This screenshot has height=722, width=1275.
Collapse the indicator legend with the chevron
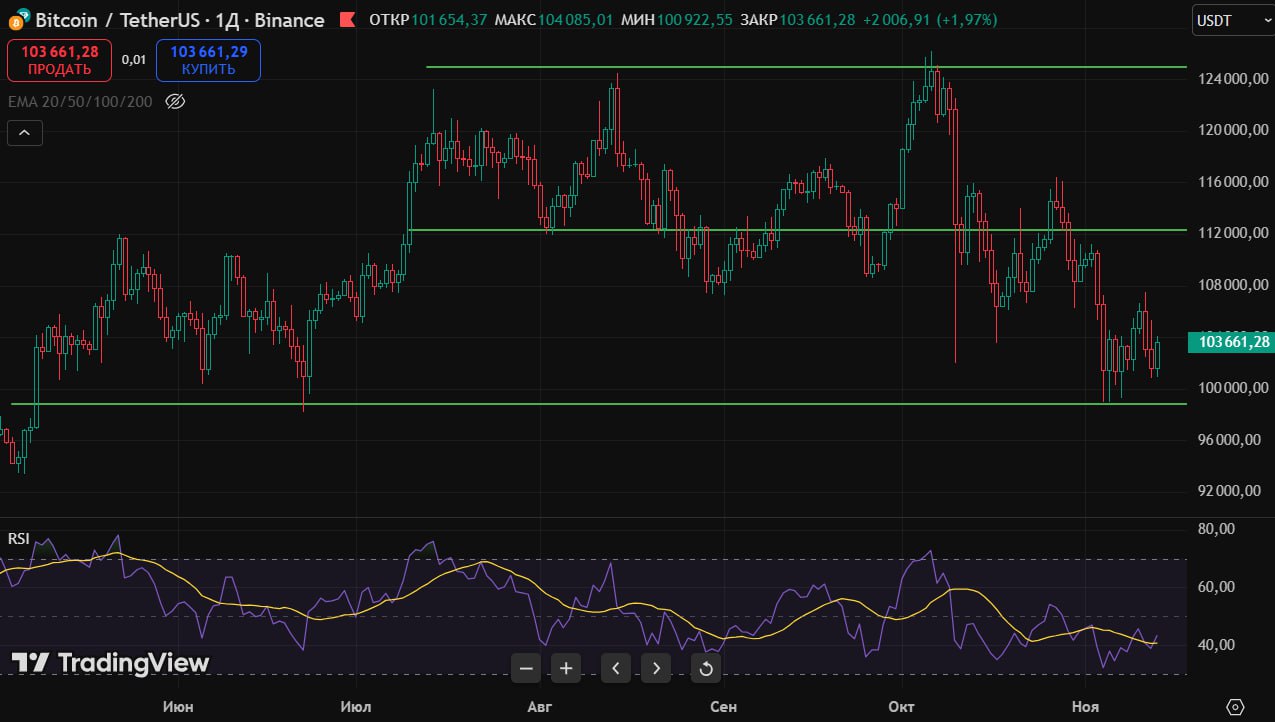[x=25, y=133]
